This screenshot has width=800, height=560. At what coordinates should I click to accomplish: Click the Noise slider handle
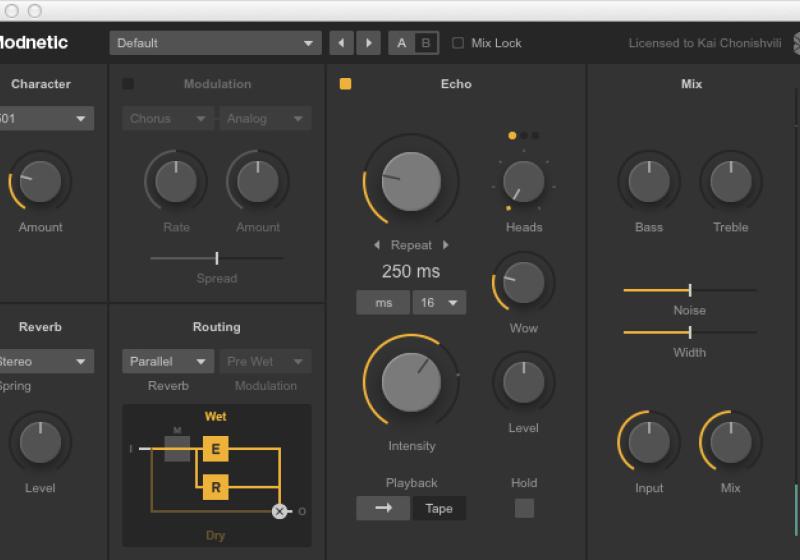tap(690, 290)
